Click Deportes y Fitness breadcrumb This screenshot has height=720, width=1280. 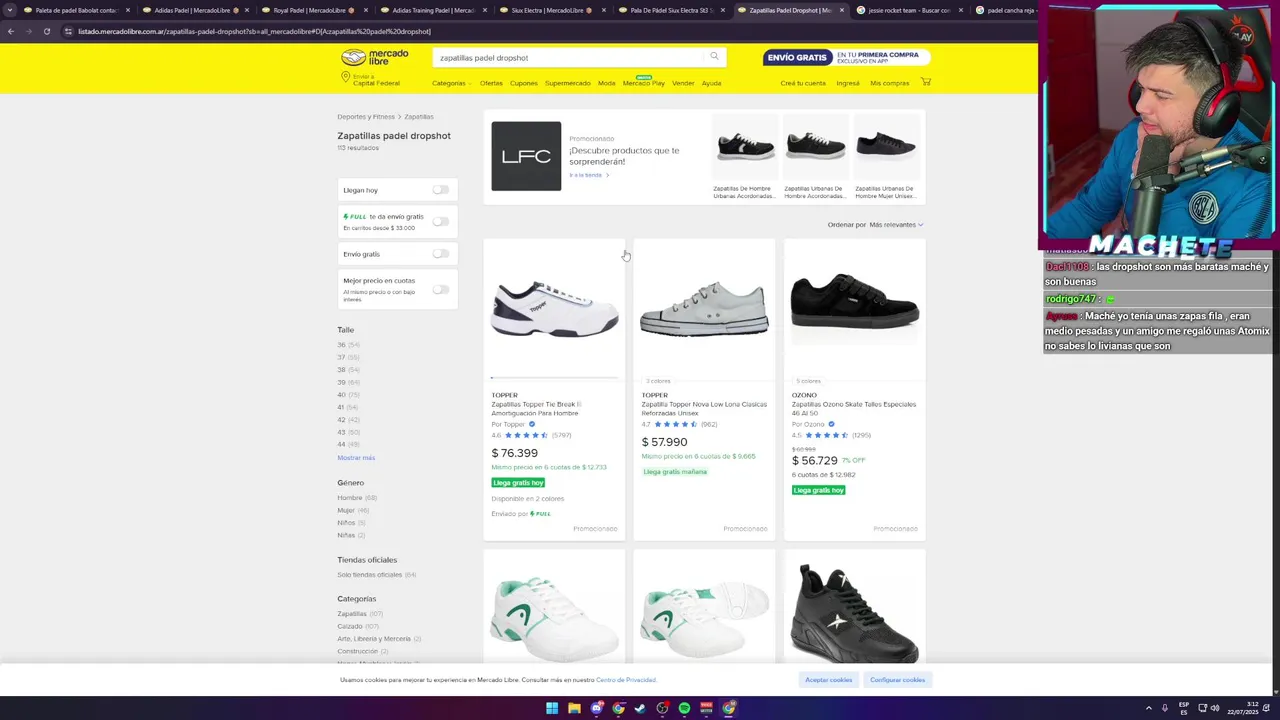coord(366,117)
